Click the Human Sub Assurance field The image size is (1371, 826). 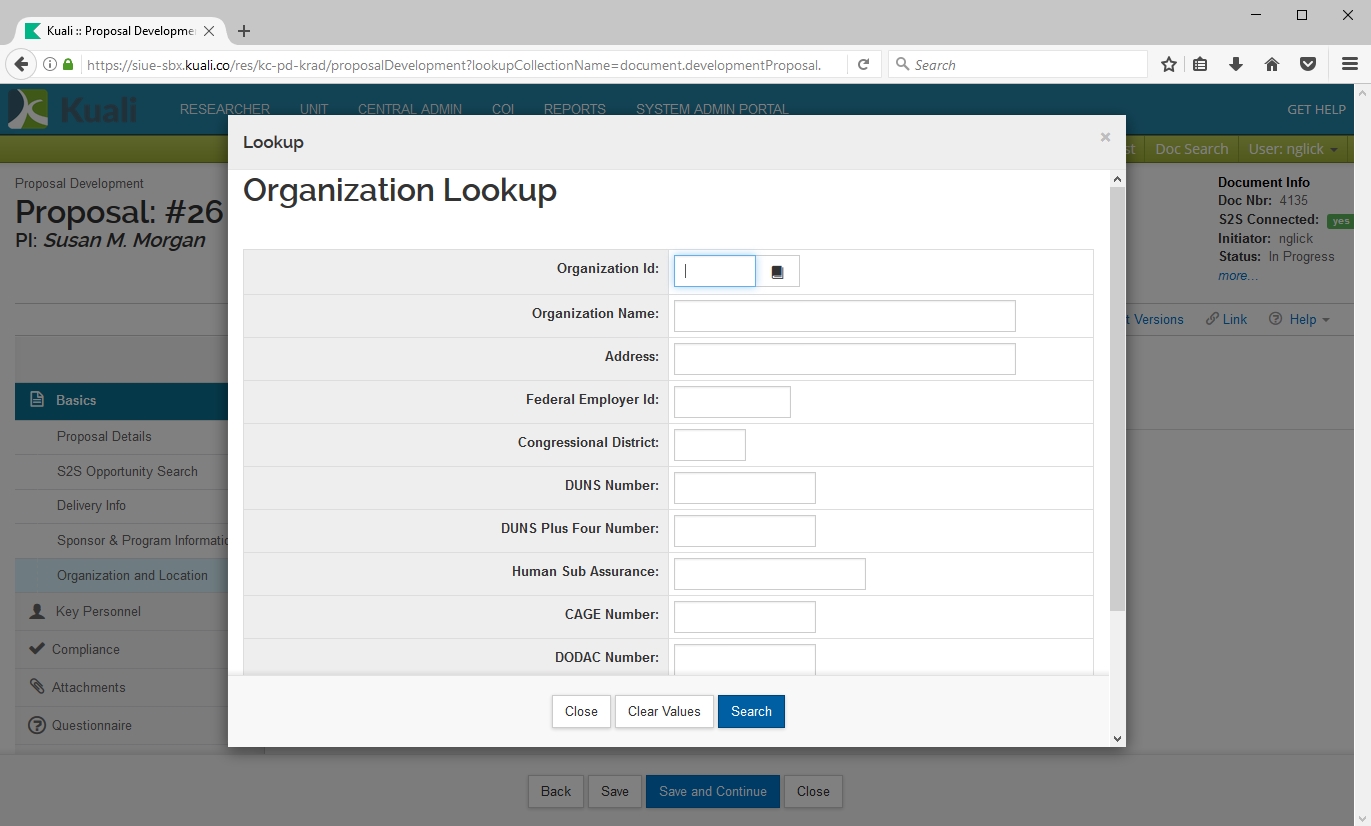(x=769, y=574)
